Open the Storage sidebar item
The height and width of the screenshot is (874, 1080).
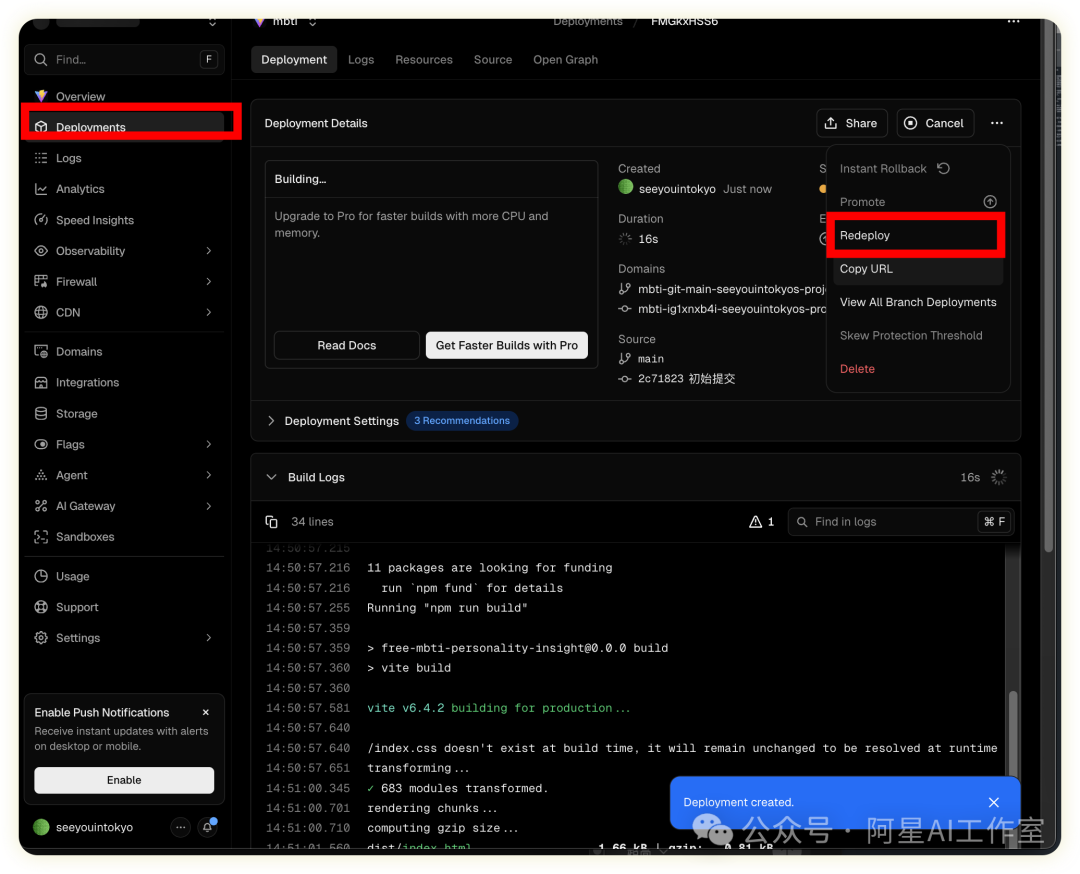(76, 413)
